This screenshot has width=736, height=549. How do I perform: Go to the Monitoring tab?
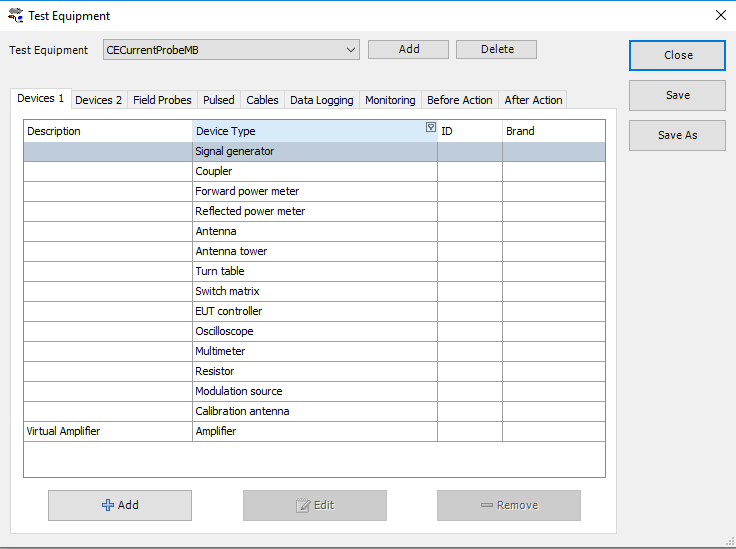[390, 100]
